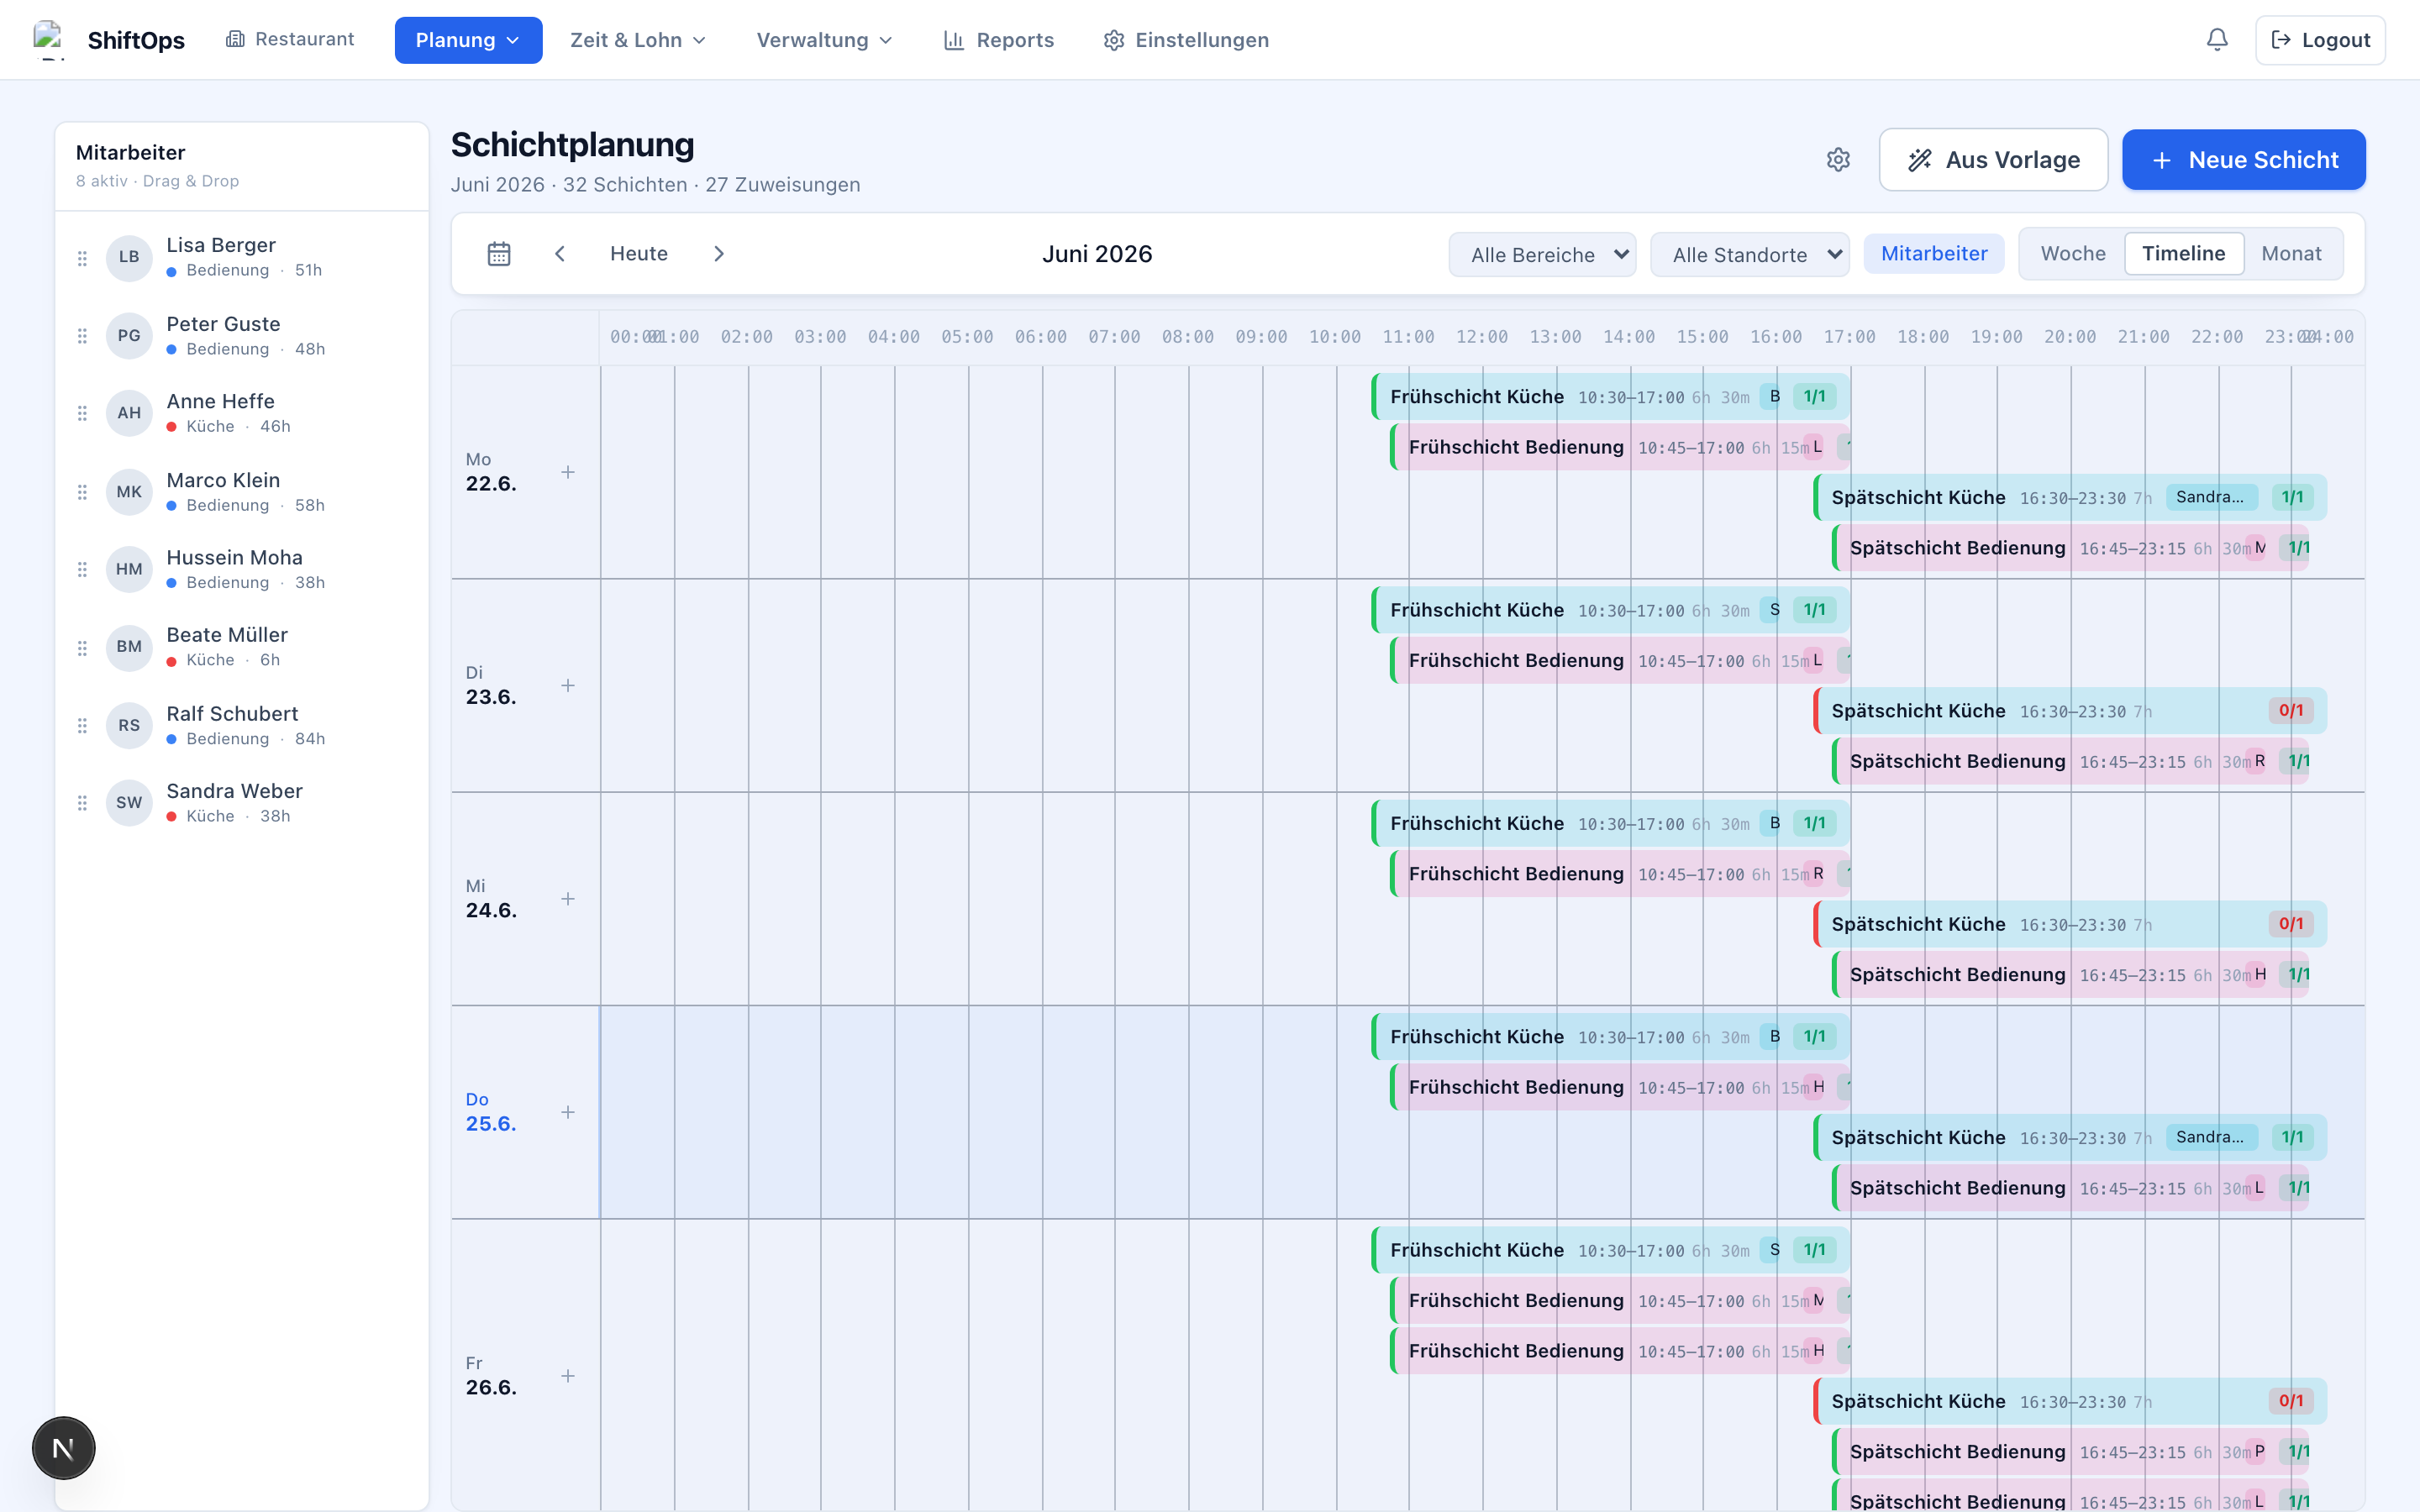The width and height of the screenshot is (2420, 1512).
Task: Switch to Timeline view
Action: (x=2183, y=254)
